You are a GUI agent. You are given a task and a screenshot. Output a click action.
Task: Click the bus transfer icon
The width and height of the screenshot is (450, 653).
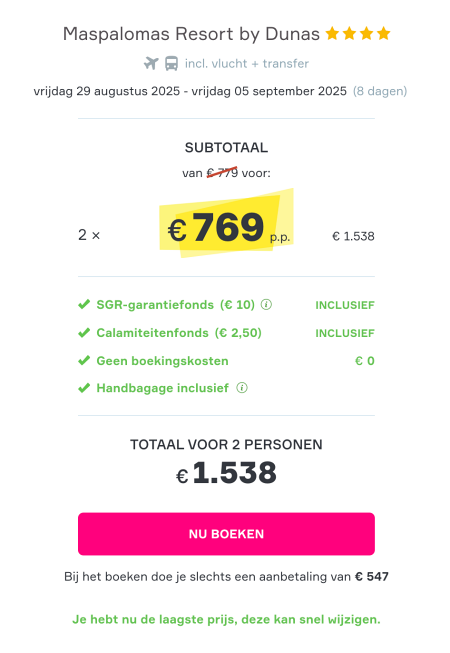click(172, 64)
